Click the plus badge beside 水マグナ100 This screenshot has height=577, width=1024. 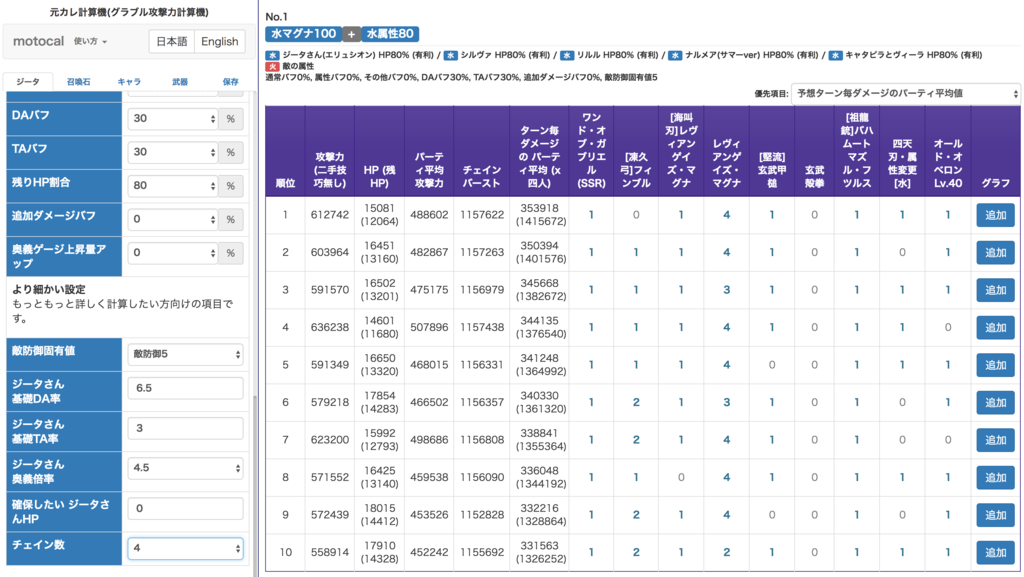pyautogui.click(x=351, y=34)
